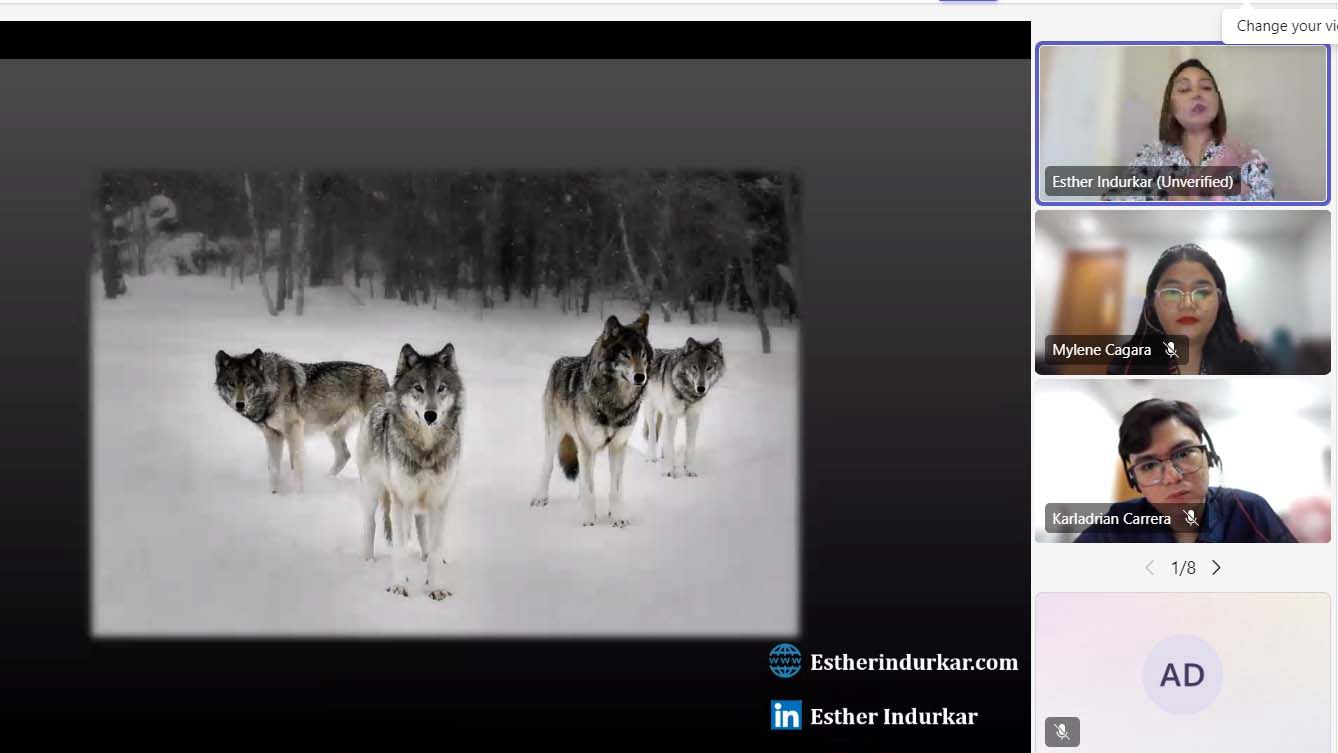This screenshot has height=753, width=1338.
Task: Click the LinkedIn logo icon on slide
Action: click(x=786, y=715)
